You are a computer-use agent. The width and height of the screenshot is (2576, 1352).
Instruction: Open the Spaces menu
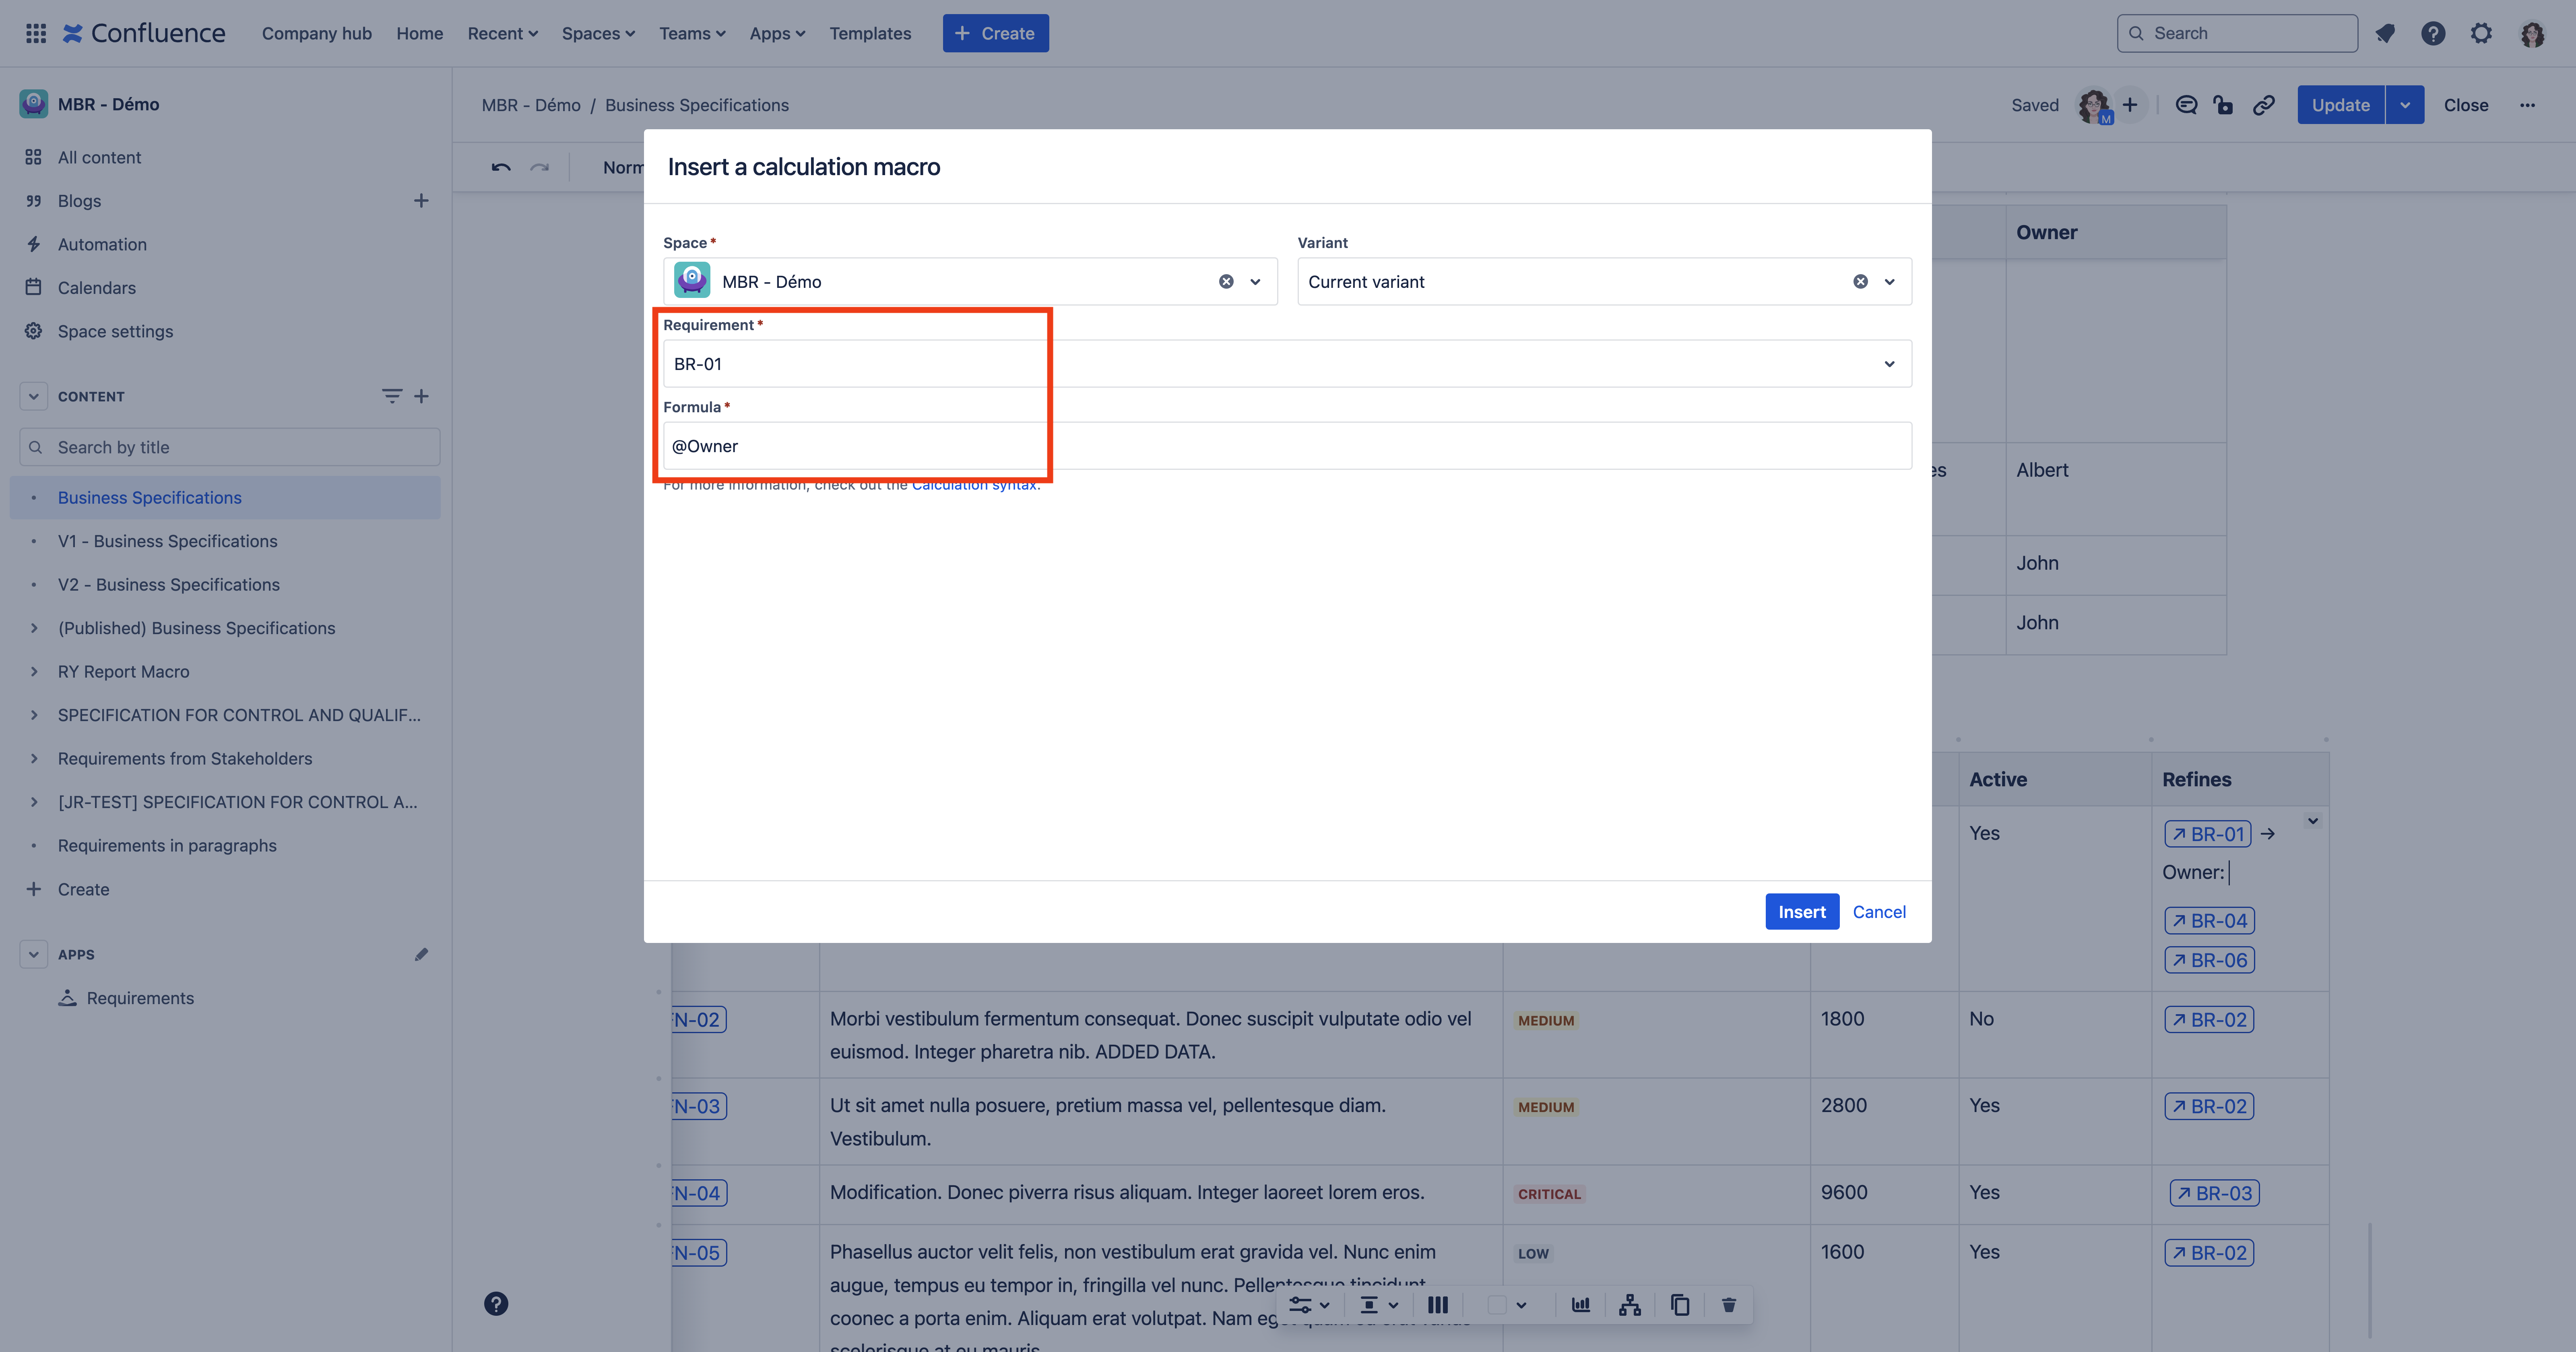tap(598, 33)
